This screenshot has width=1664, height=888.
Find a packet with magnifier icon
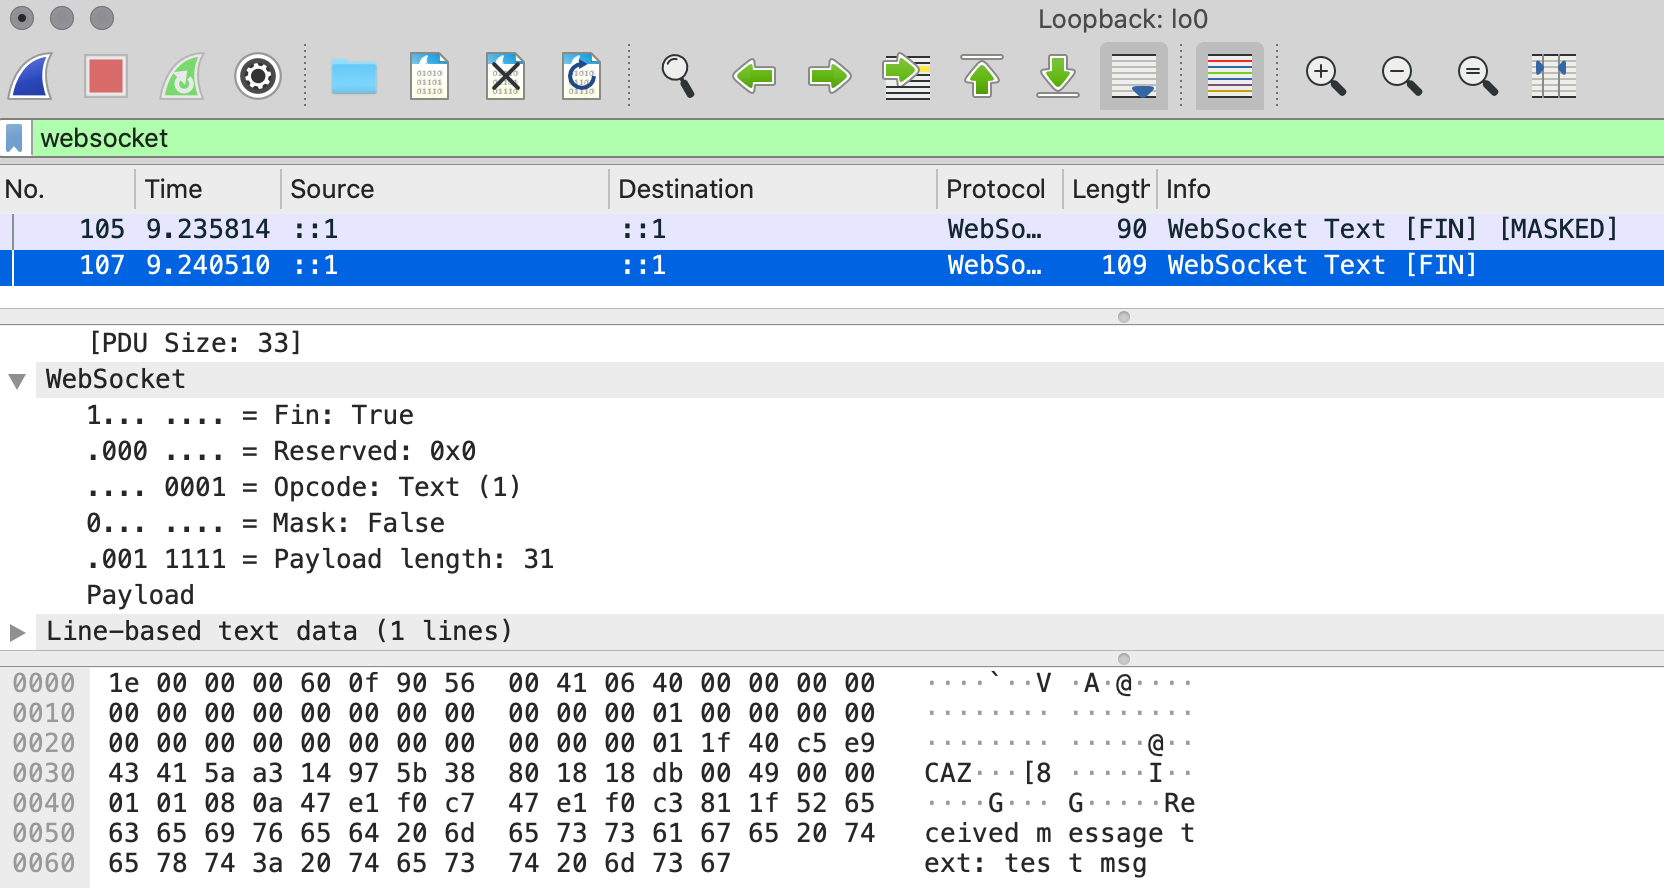pyautogui.click(x=678, y=76)
